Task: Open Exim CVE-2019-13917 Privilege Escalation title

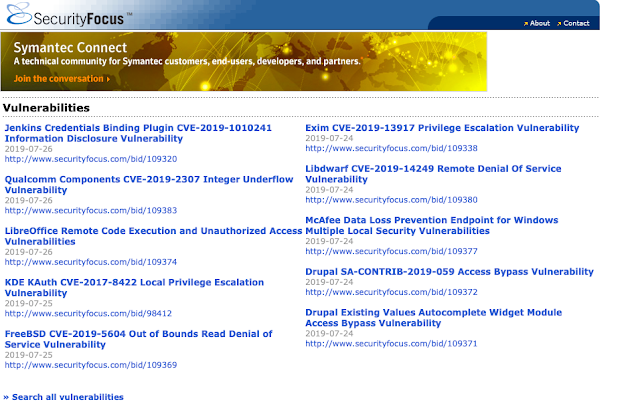Action: (x=442, y=128)
